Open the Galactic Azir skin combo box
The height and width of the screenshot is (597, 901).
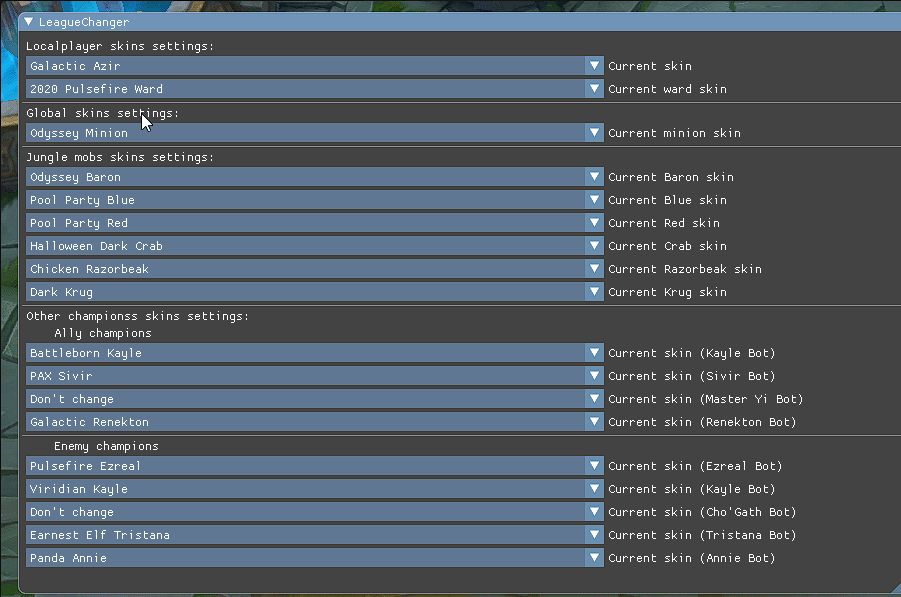coord(314,66)
